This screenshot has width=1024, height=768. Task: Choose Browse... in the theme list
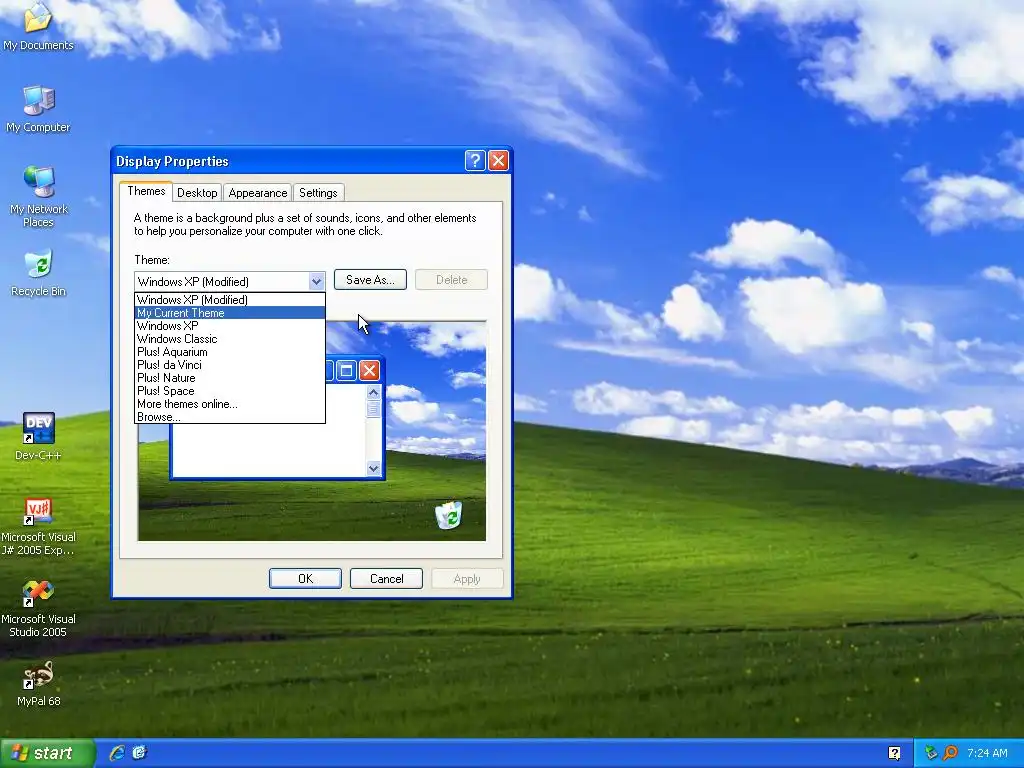pyautogui.click(x=230, y=417)
